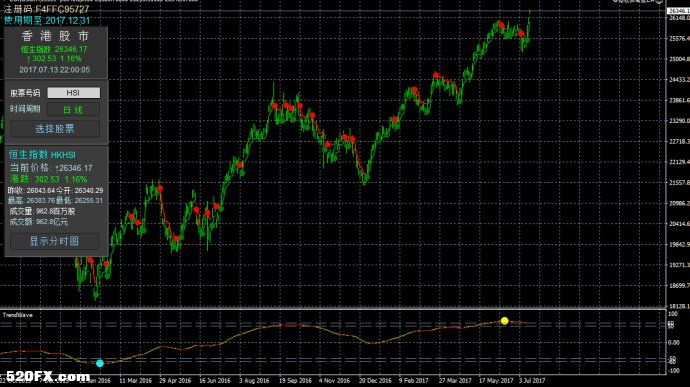
Task: Click the 3 Aug 2016 date label
Action: pos(254,380)
